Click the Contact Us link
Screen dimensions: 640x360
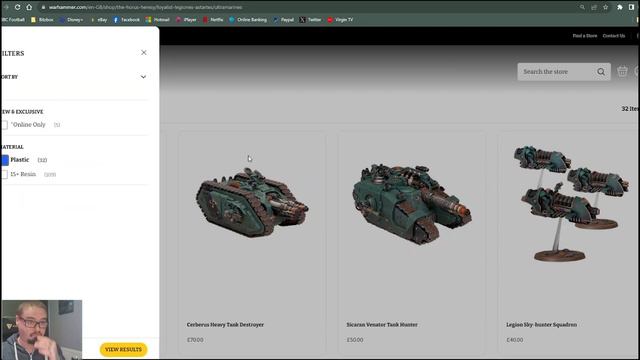click(613, 36)
